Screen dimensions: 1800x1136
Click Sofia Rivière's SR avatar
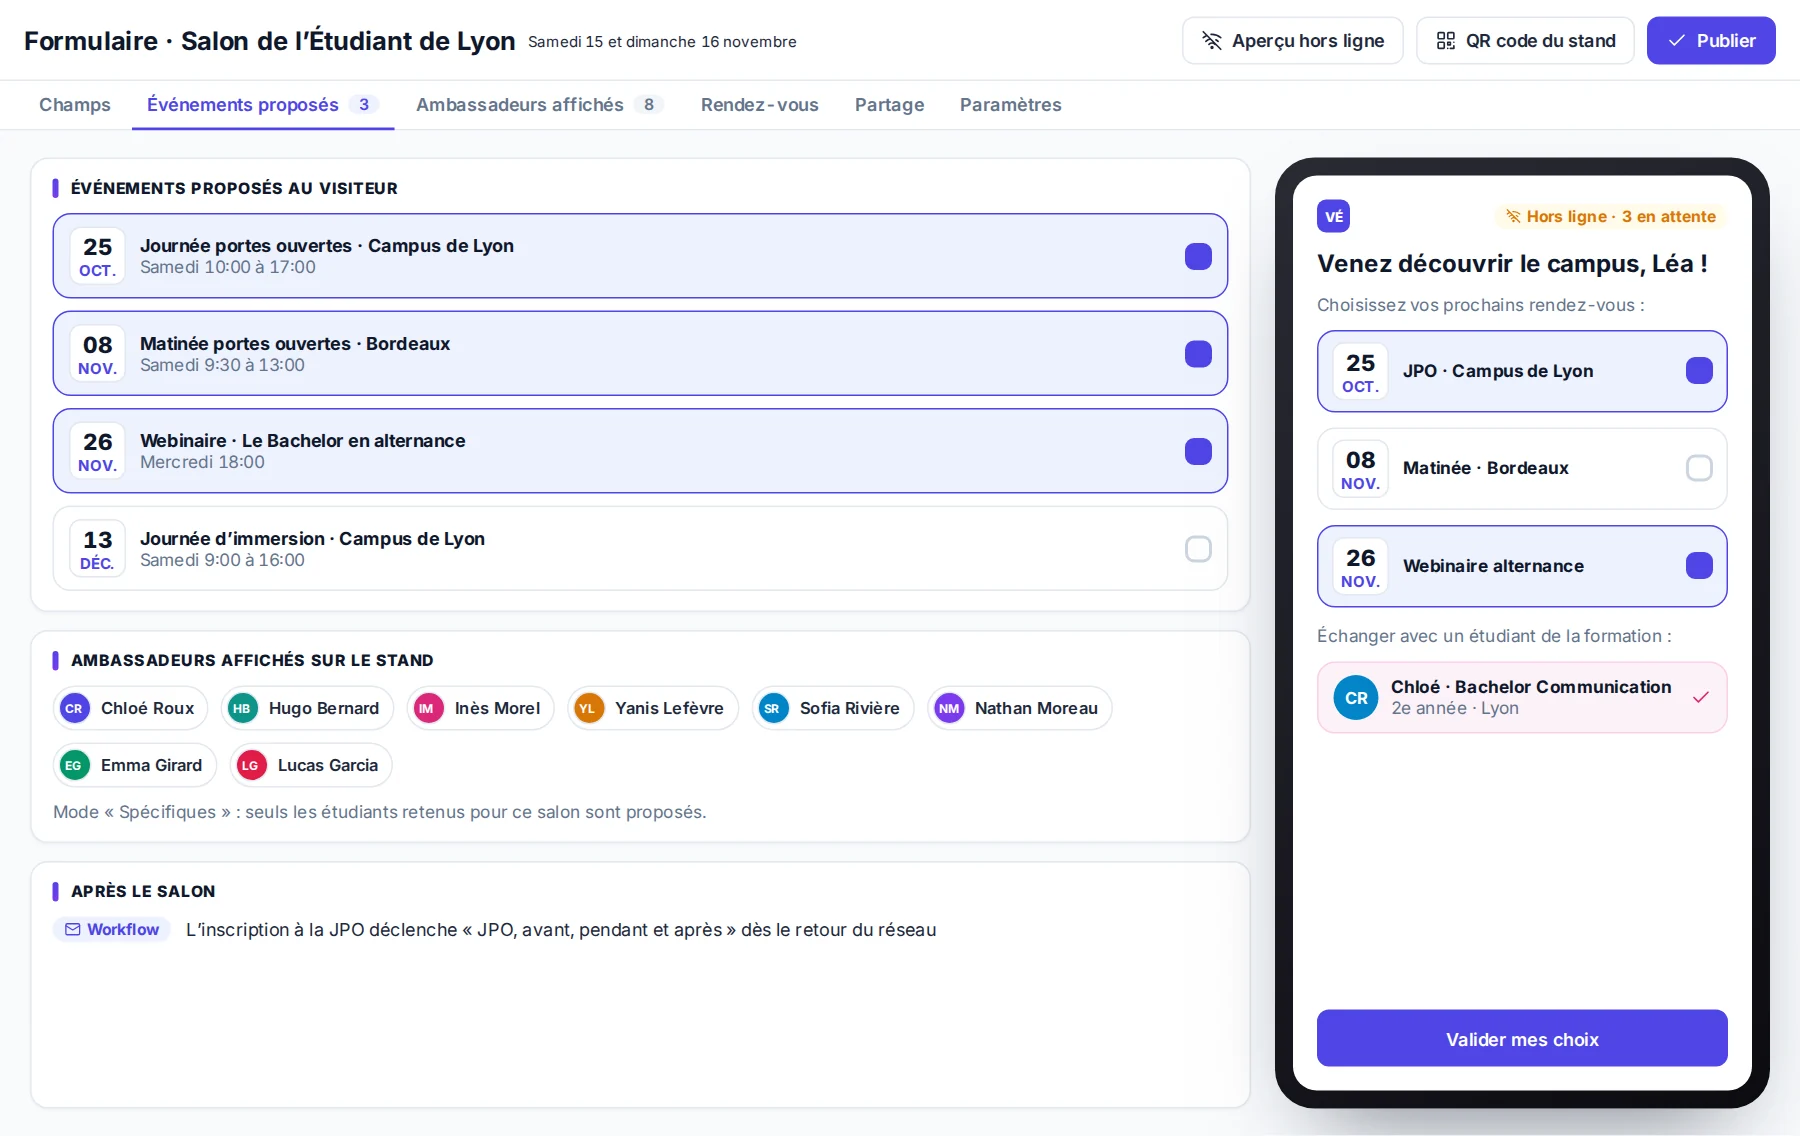[x=773, y=708]
